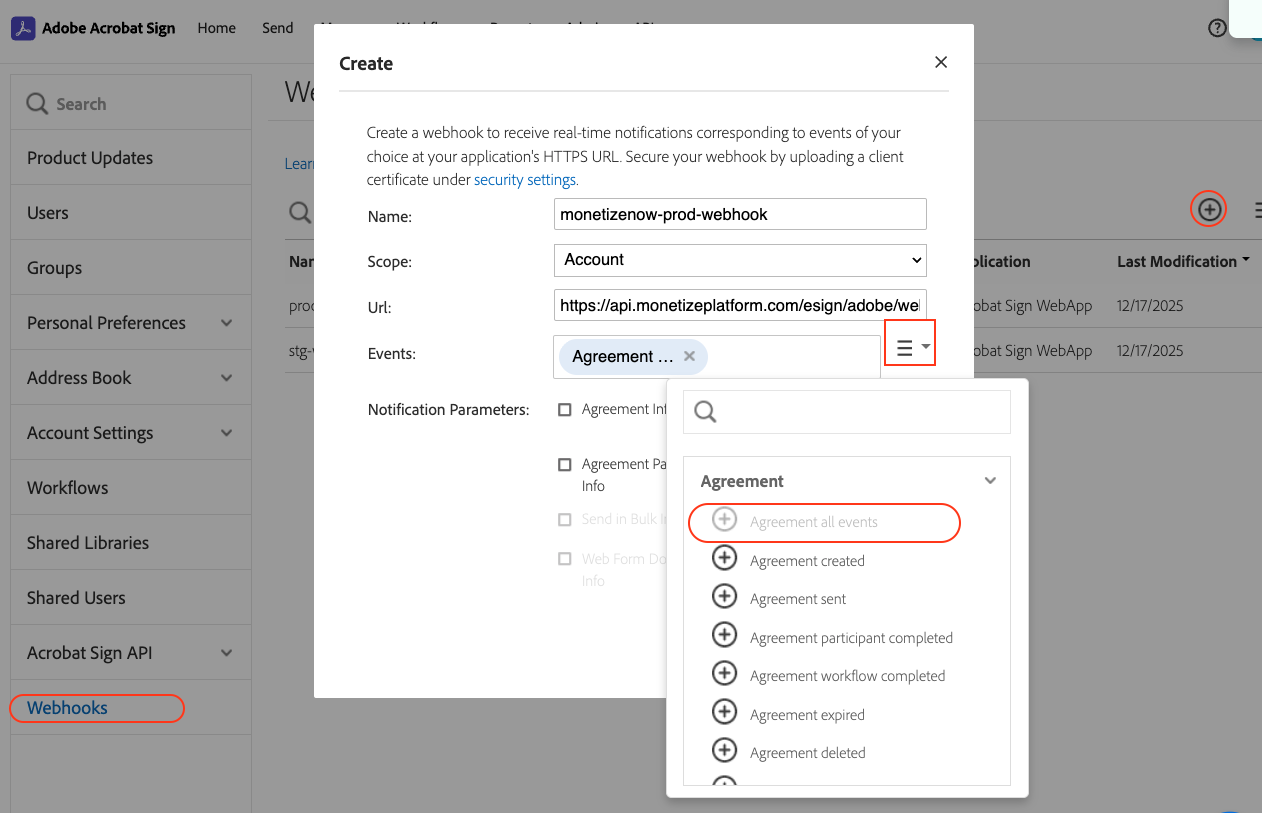Screen dimensions: 1262x813
Task: Click the Agreement participant completed label
Action: tap(851, 638)
